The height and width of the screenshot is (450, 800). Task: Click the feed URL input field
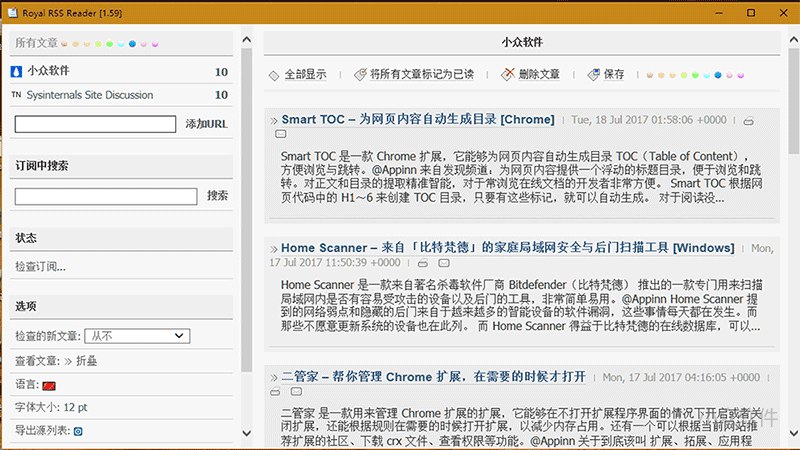point(96,124)
